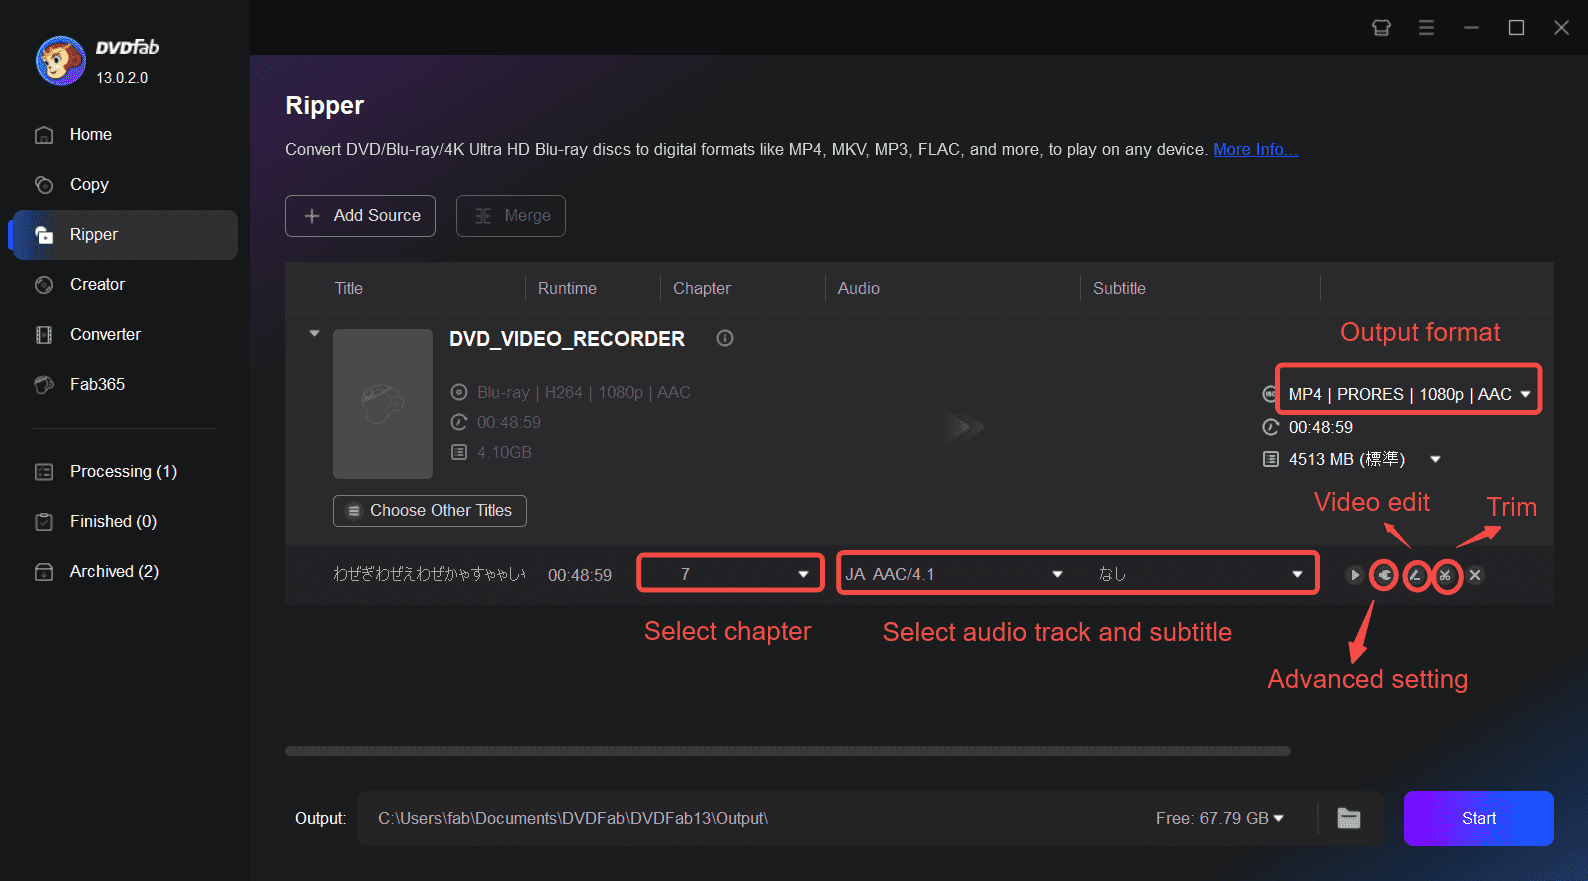
Task: Click the Runtime column header
Action: click(567, 288)
